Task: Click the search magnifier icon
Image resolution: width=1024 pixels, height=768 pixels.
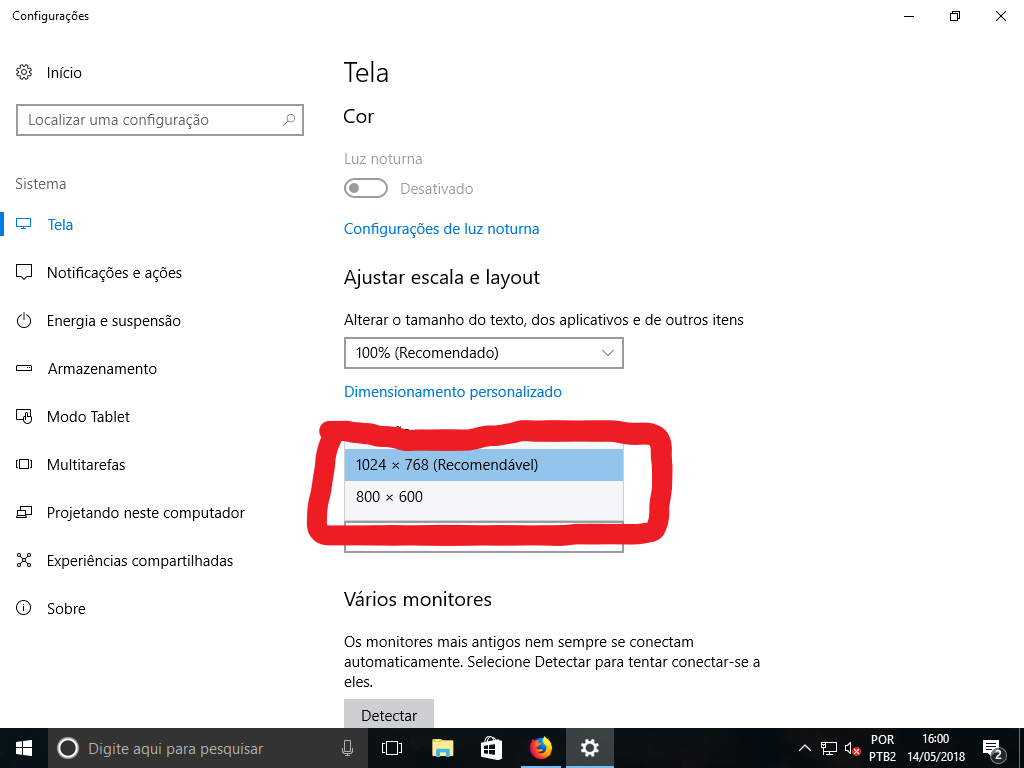Action: coord(289,120)
